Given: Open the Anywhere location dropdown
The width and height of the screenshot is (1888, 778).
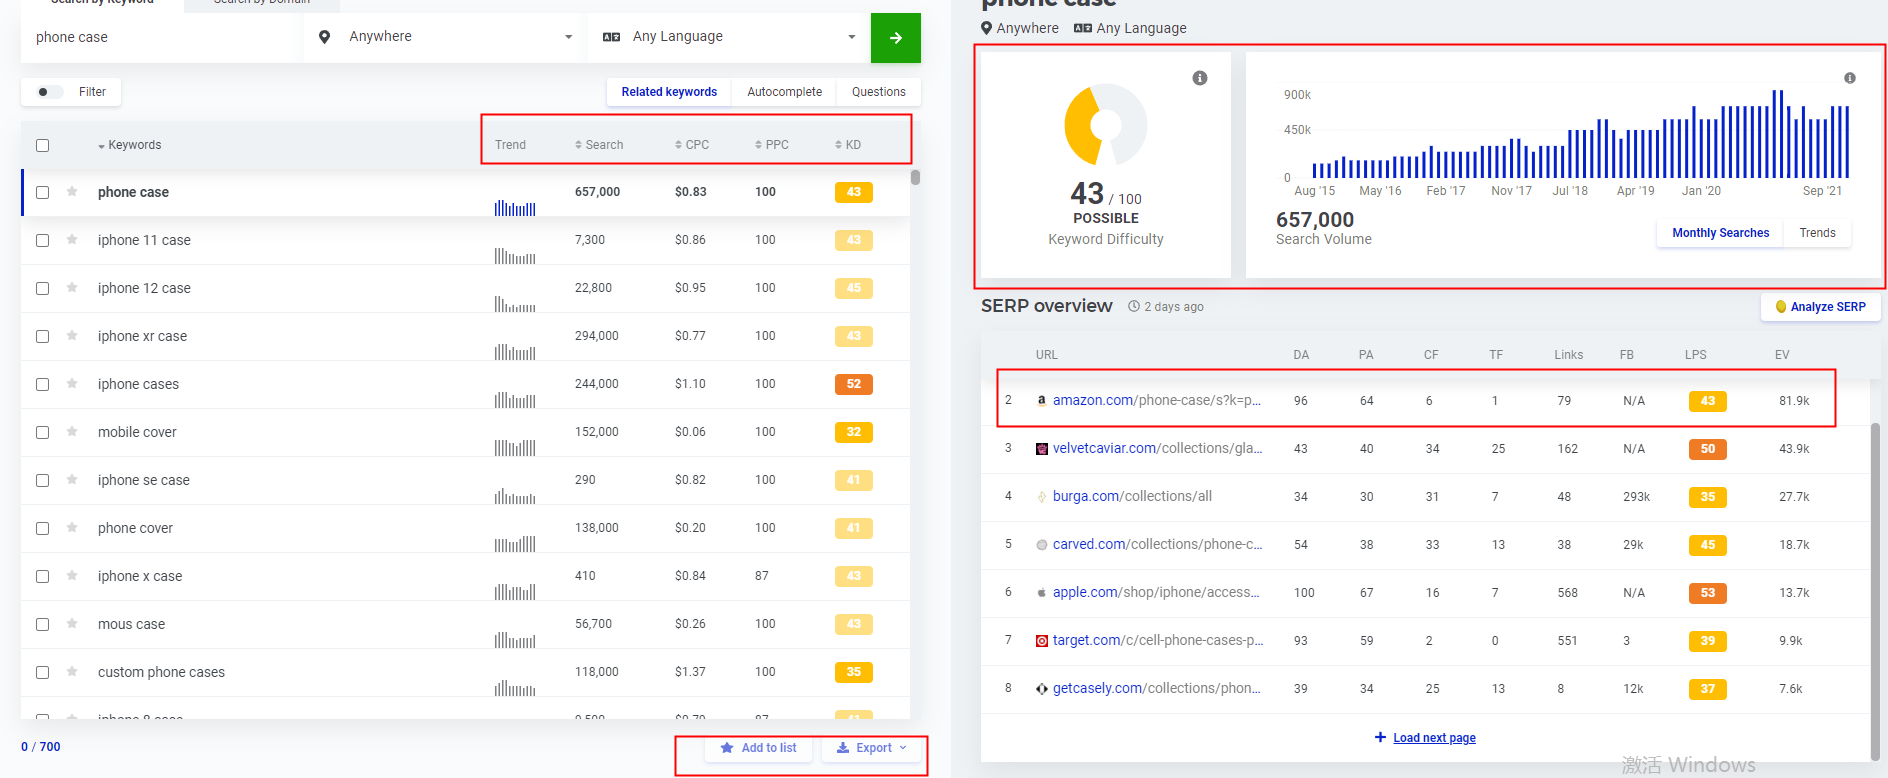Looking at the screenshot, I should [x=459, y=37].
